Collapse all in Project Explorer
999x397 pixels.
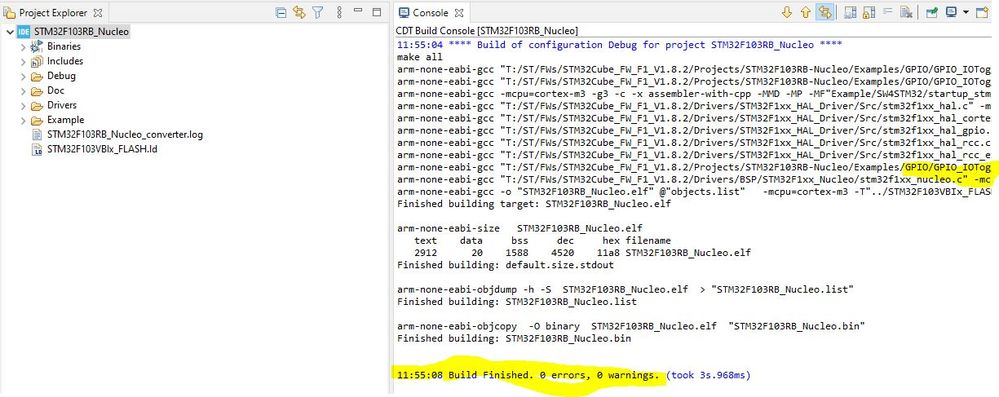(x=280, y=12)
